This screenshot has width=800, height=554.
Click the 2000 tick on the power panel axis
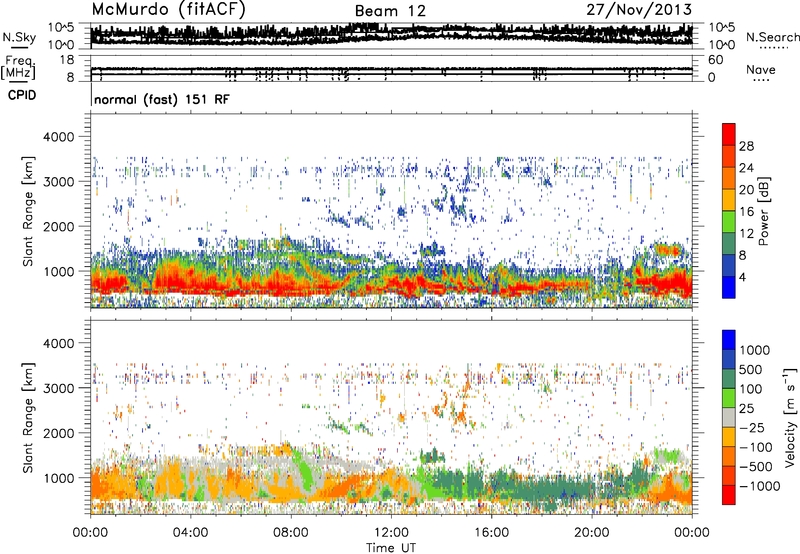59,226
